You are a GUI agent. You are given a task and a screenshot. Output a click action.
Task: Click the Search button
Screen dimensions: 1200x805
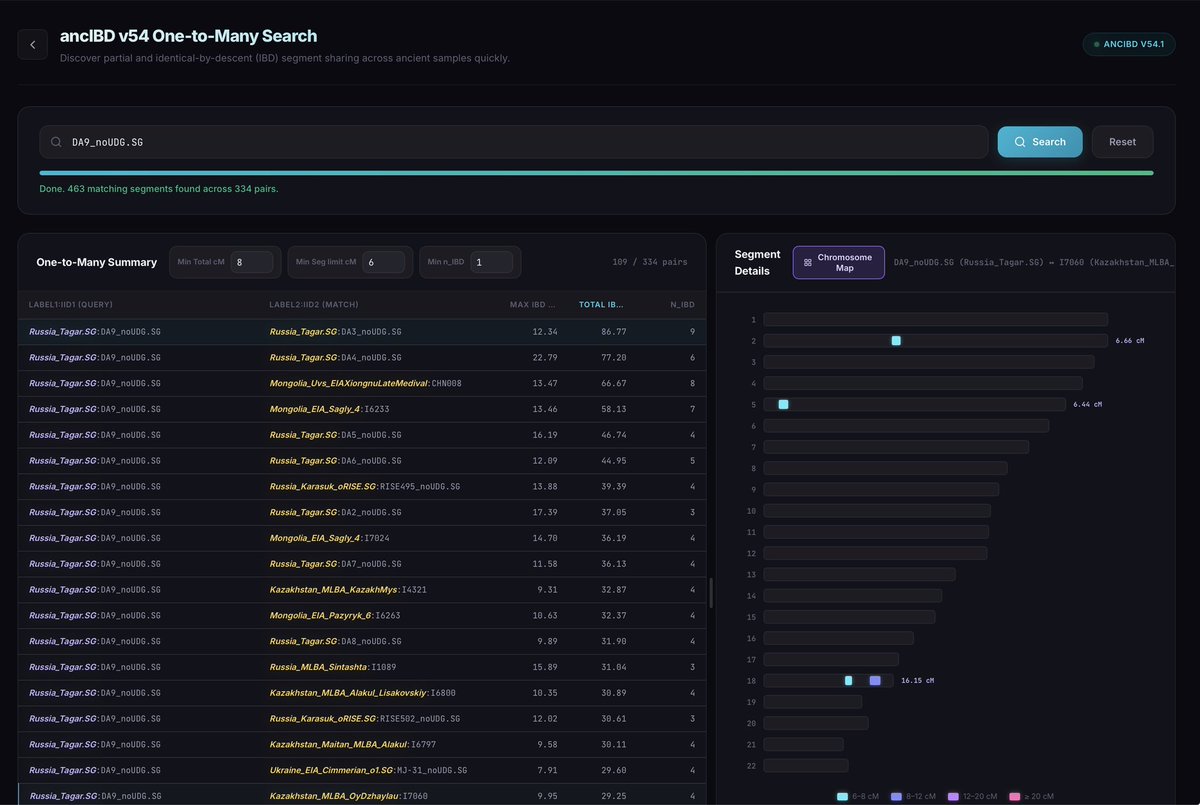[x=1040, y=142]
